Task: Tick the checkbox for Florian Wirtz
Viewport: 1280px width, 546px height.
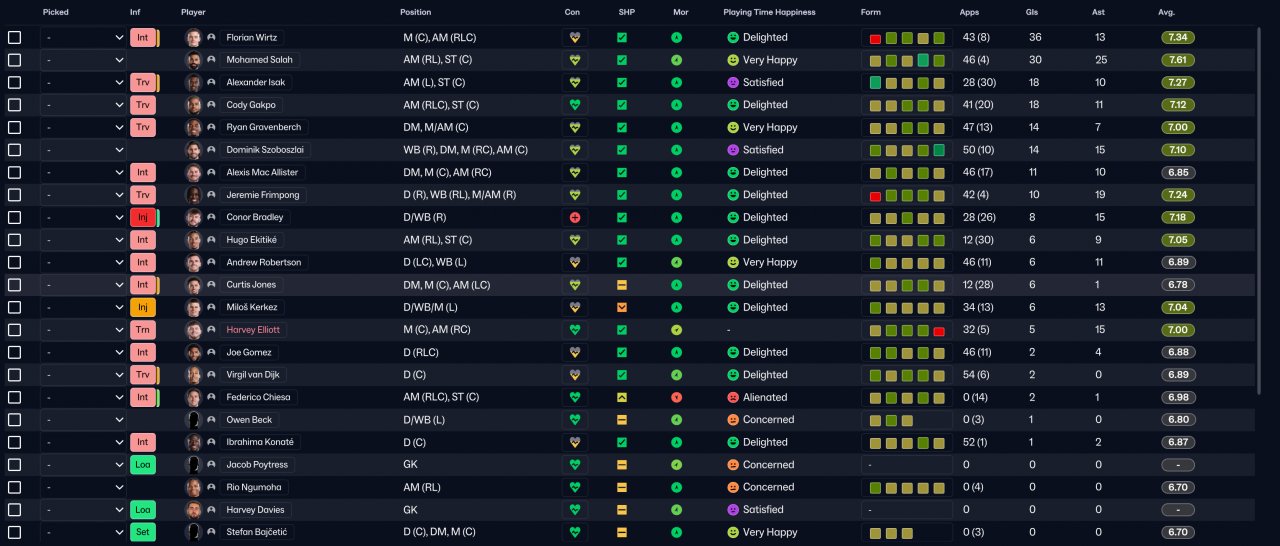Action: [14, 37]
